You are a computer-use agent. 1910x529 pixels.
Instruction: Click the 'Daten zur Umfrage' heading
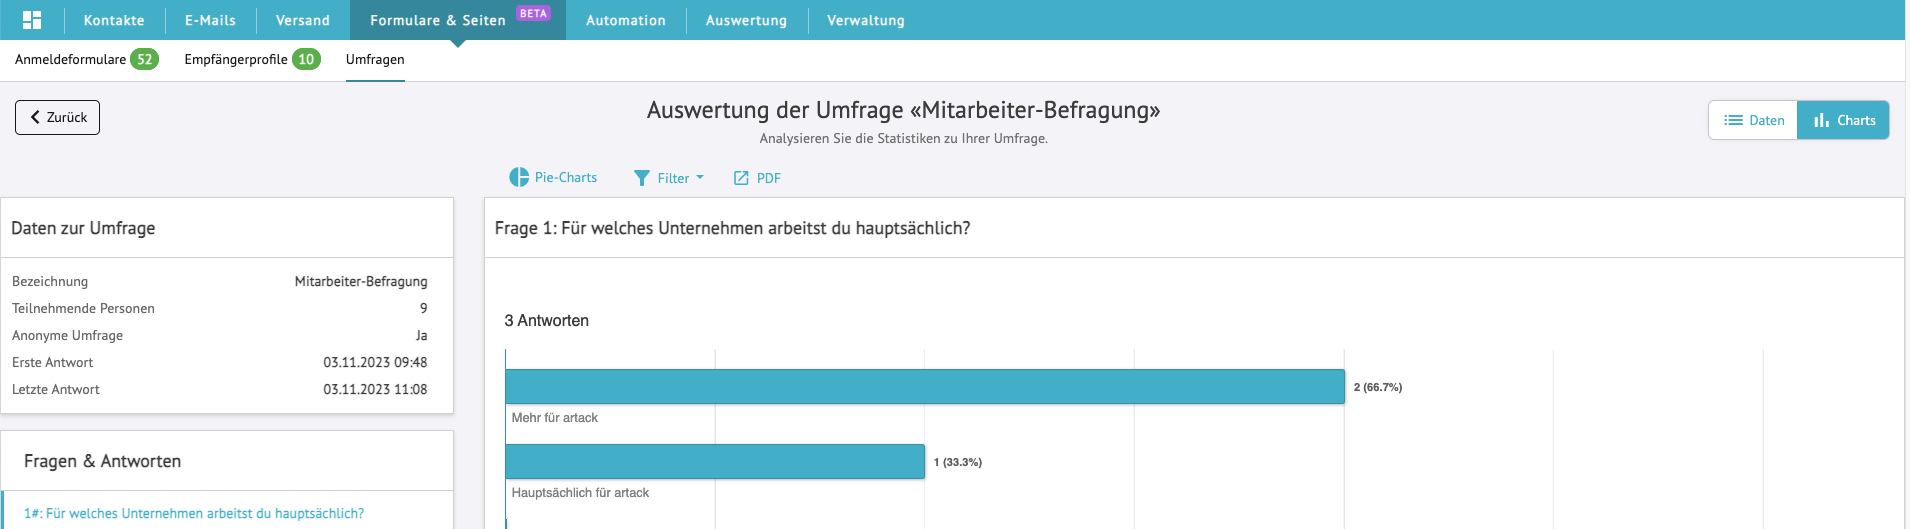83,228
